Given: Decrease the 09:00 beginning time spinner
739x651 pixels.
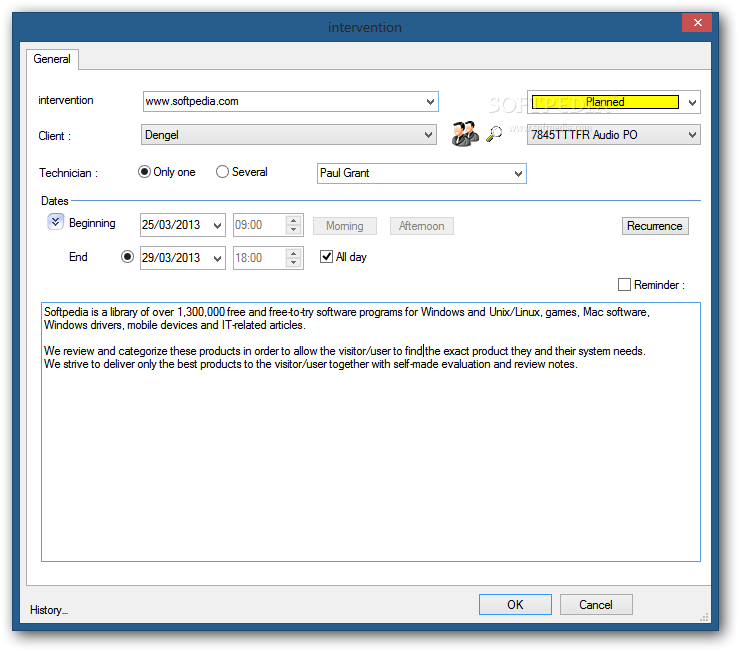Looking at the screenshot, I should pyautogui.click(x=294, y=230).
